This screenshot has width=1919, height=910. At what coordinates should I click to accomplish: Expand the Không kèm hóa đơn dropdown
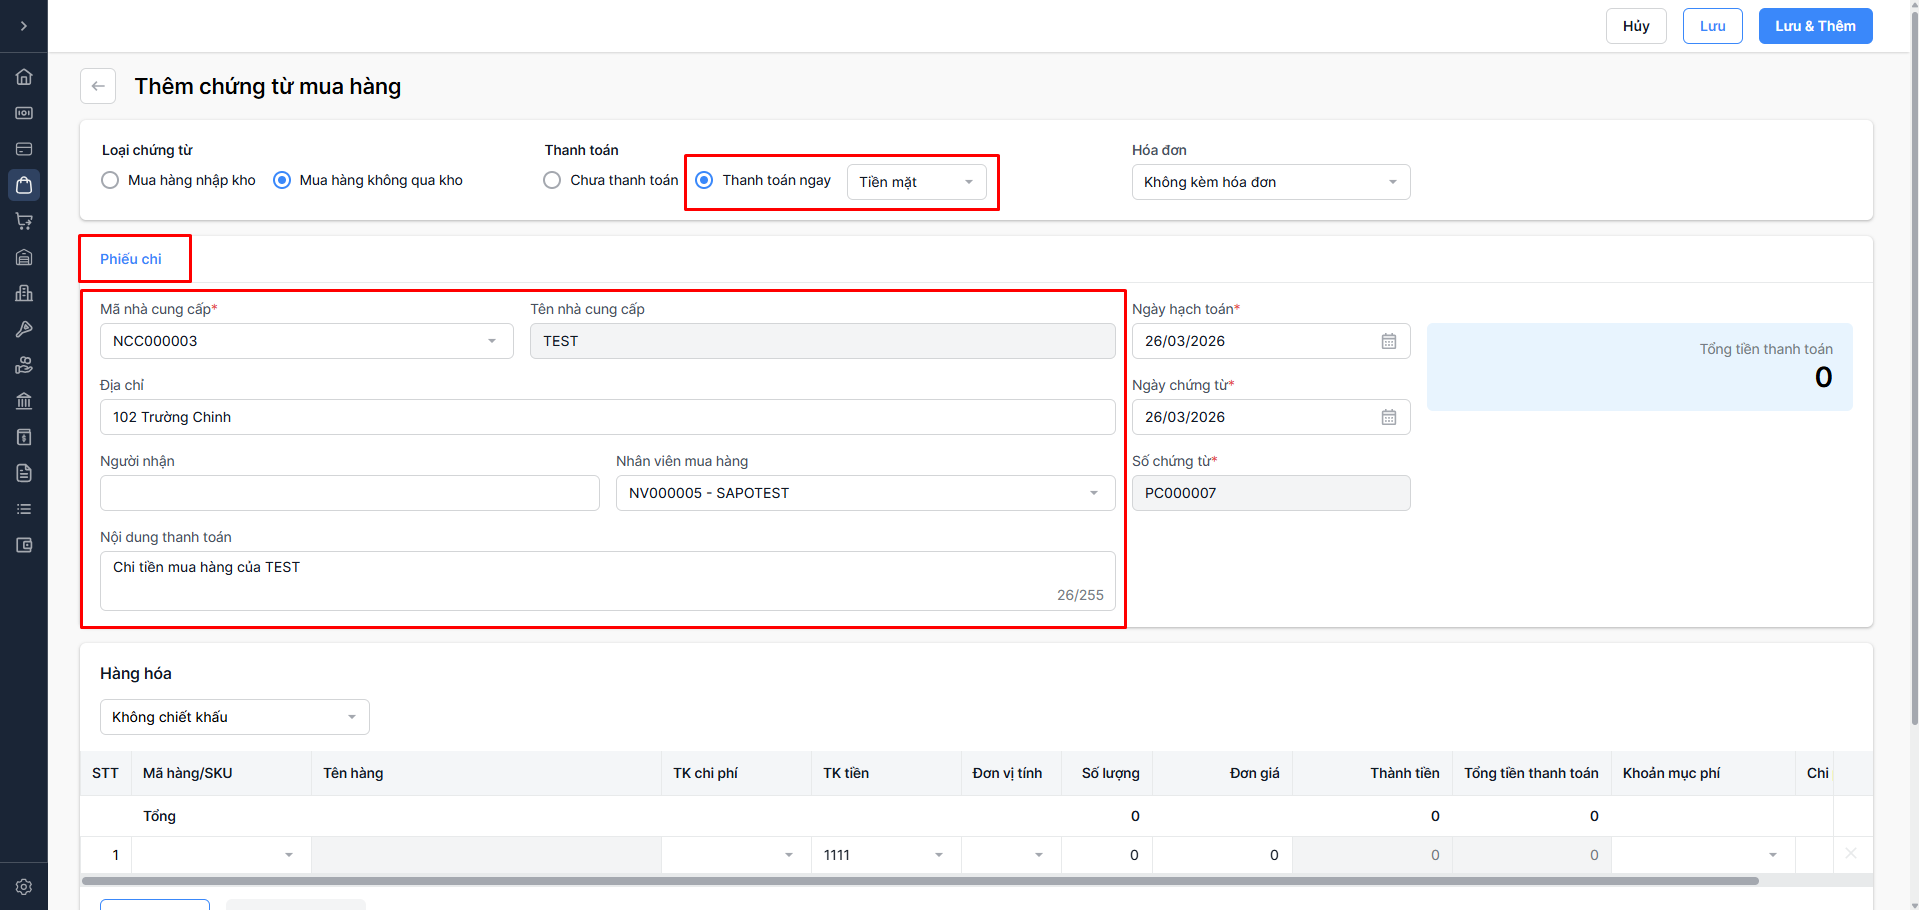coord(1270,182)
